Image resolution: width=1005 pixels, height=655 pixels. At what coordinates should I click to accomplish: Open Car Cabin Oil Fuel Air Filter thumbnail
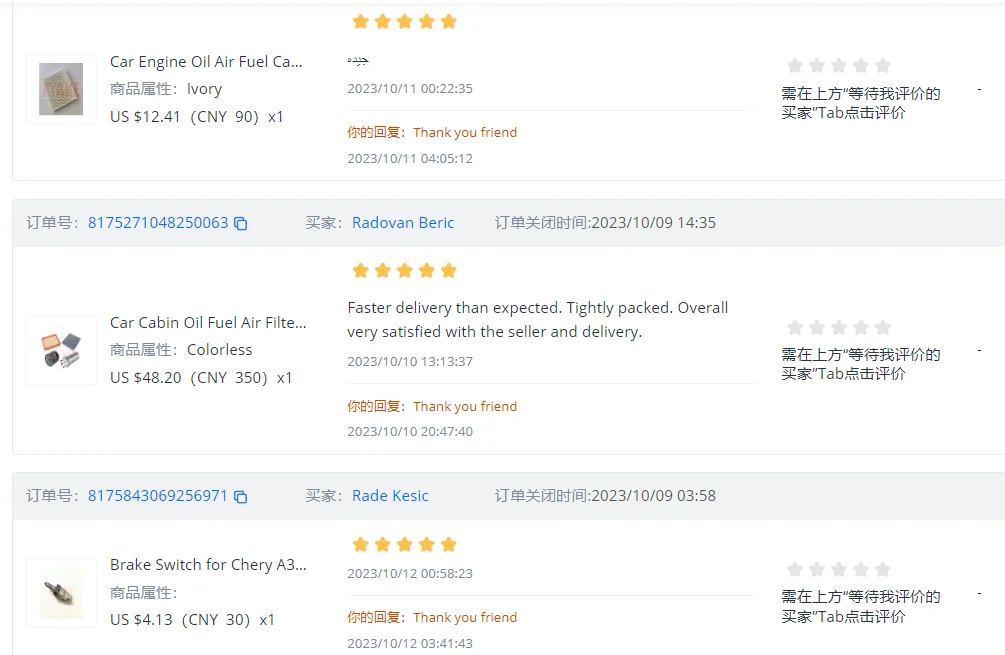coord(61,350)
